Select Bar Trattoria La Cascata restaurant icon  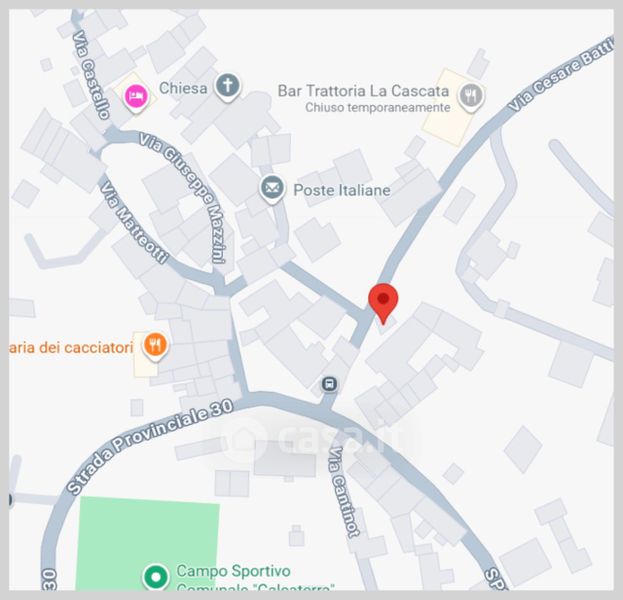(471, 97)
